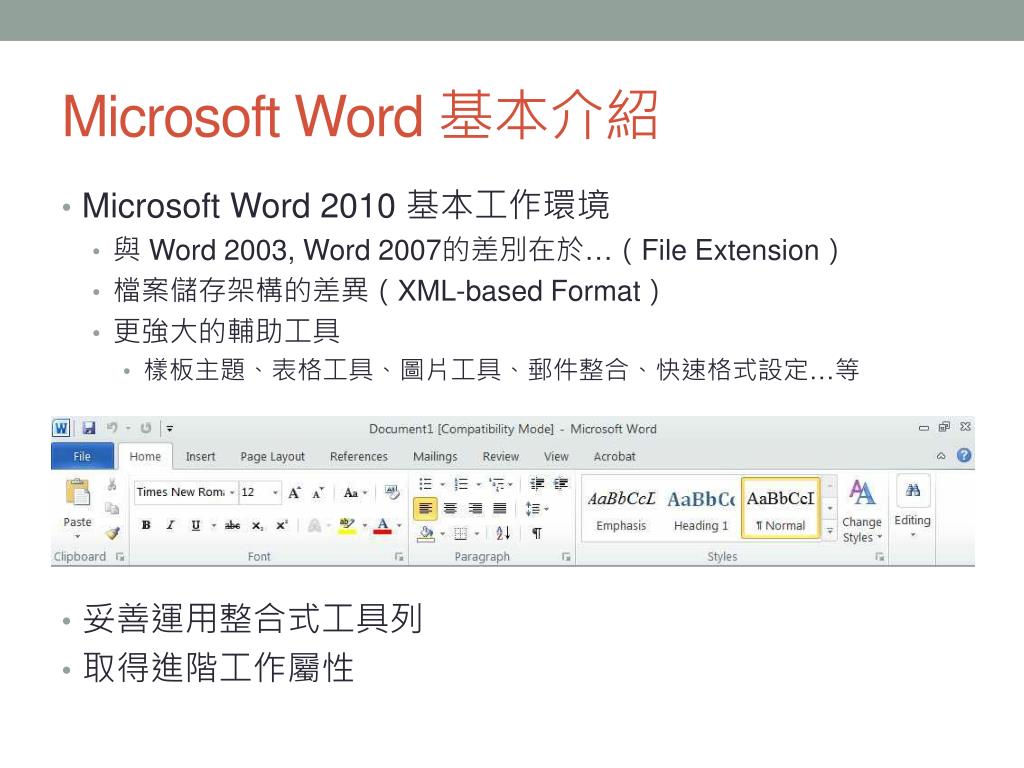Open Clipboard pane launcher

click(x=120, y=557)
